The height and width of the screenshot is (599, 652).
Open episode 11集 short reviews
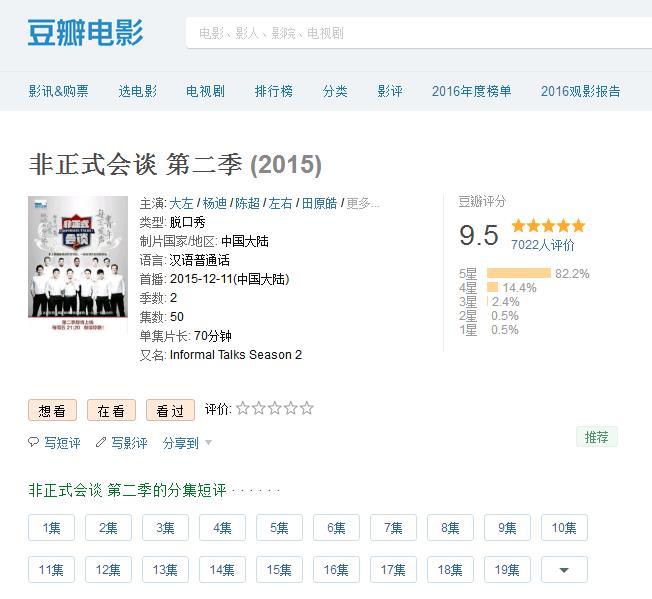(x=52, y=569)
